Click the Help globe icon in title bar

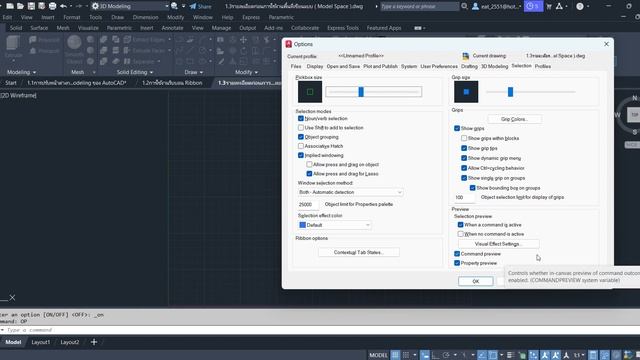(580, 6)
